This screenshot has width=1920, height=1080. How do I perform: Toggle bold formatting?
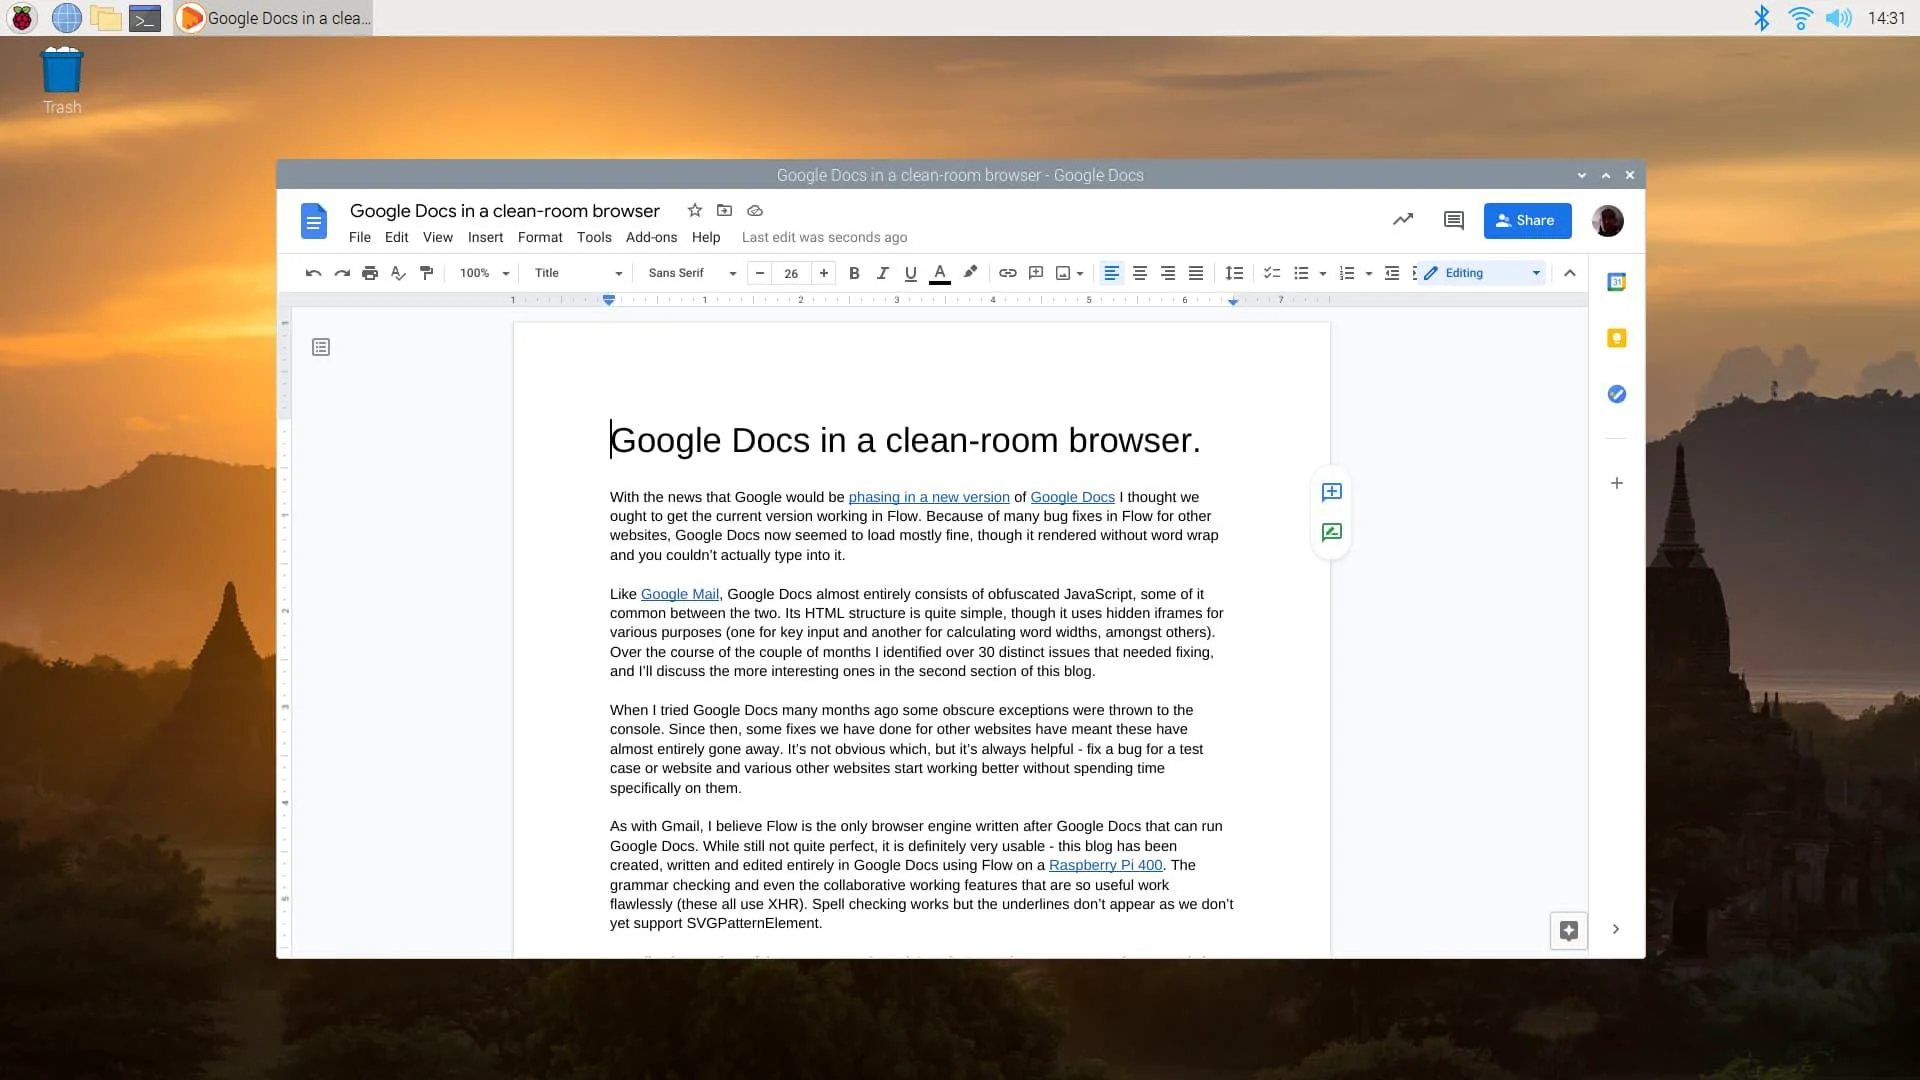pos(854,273)
